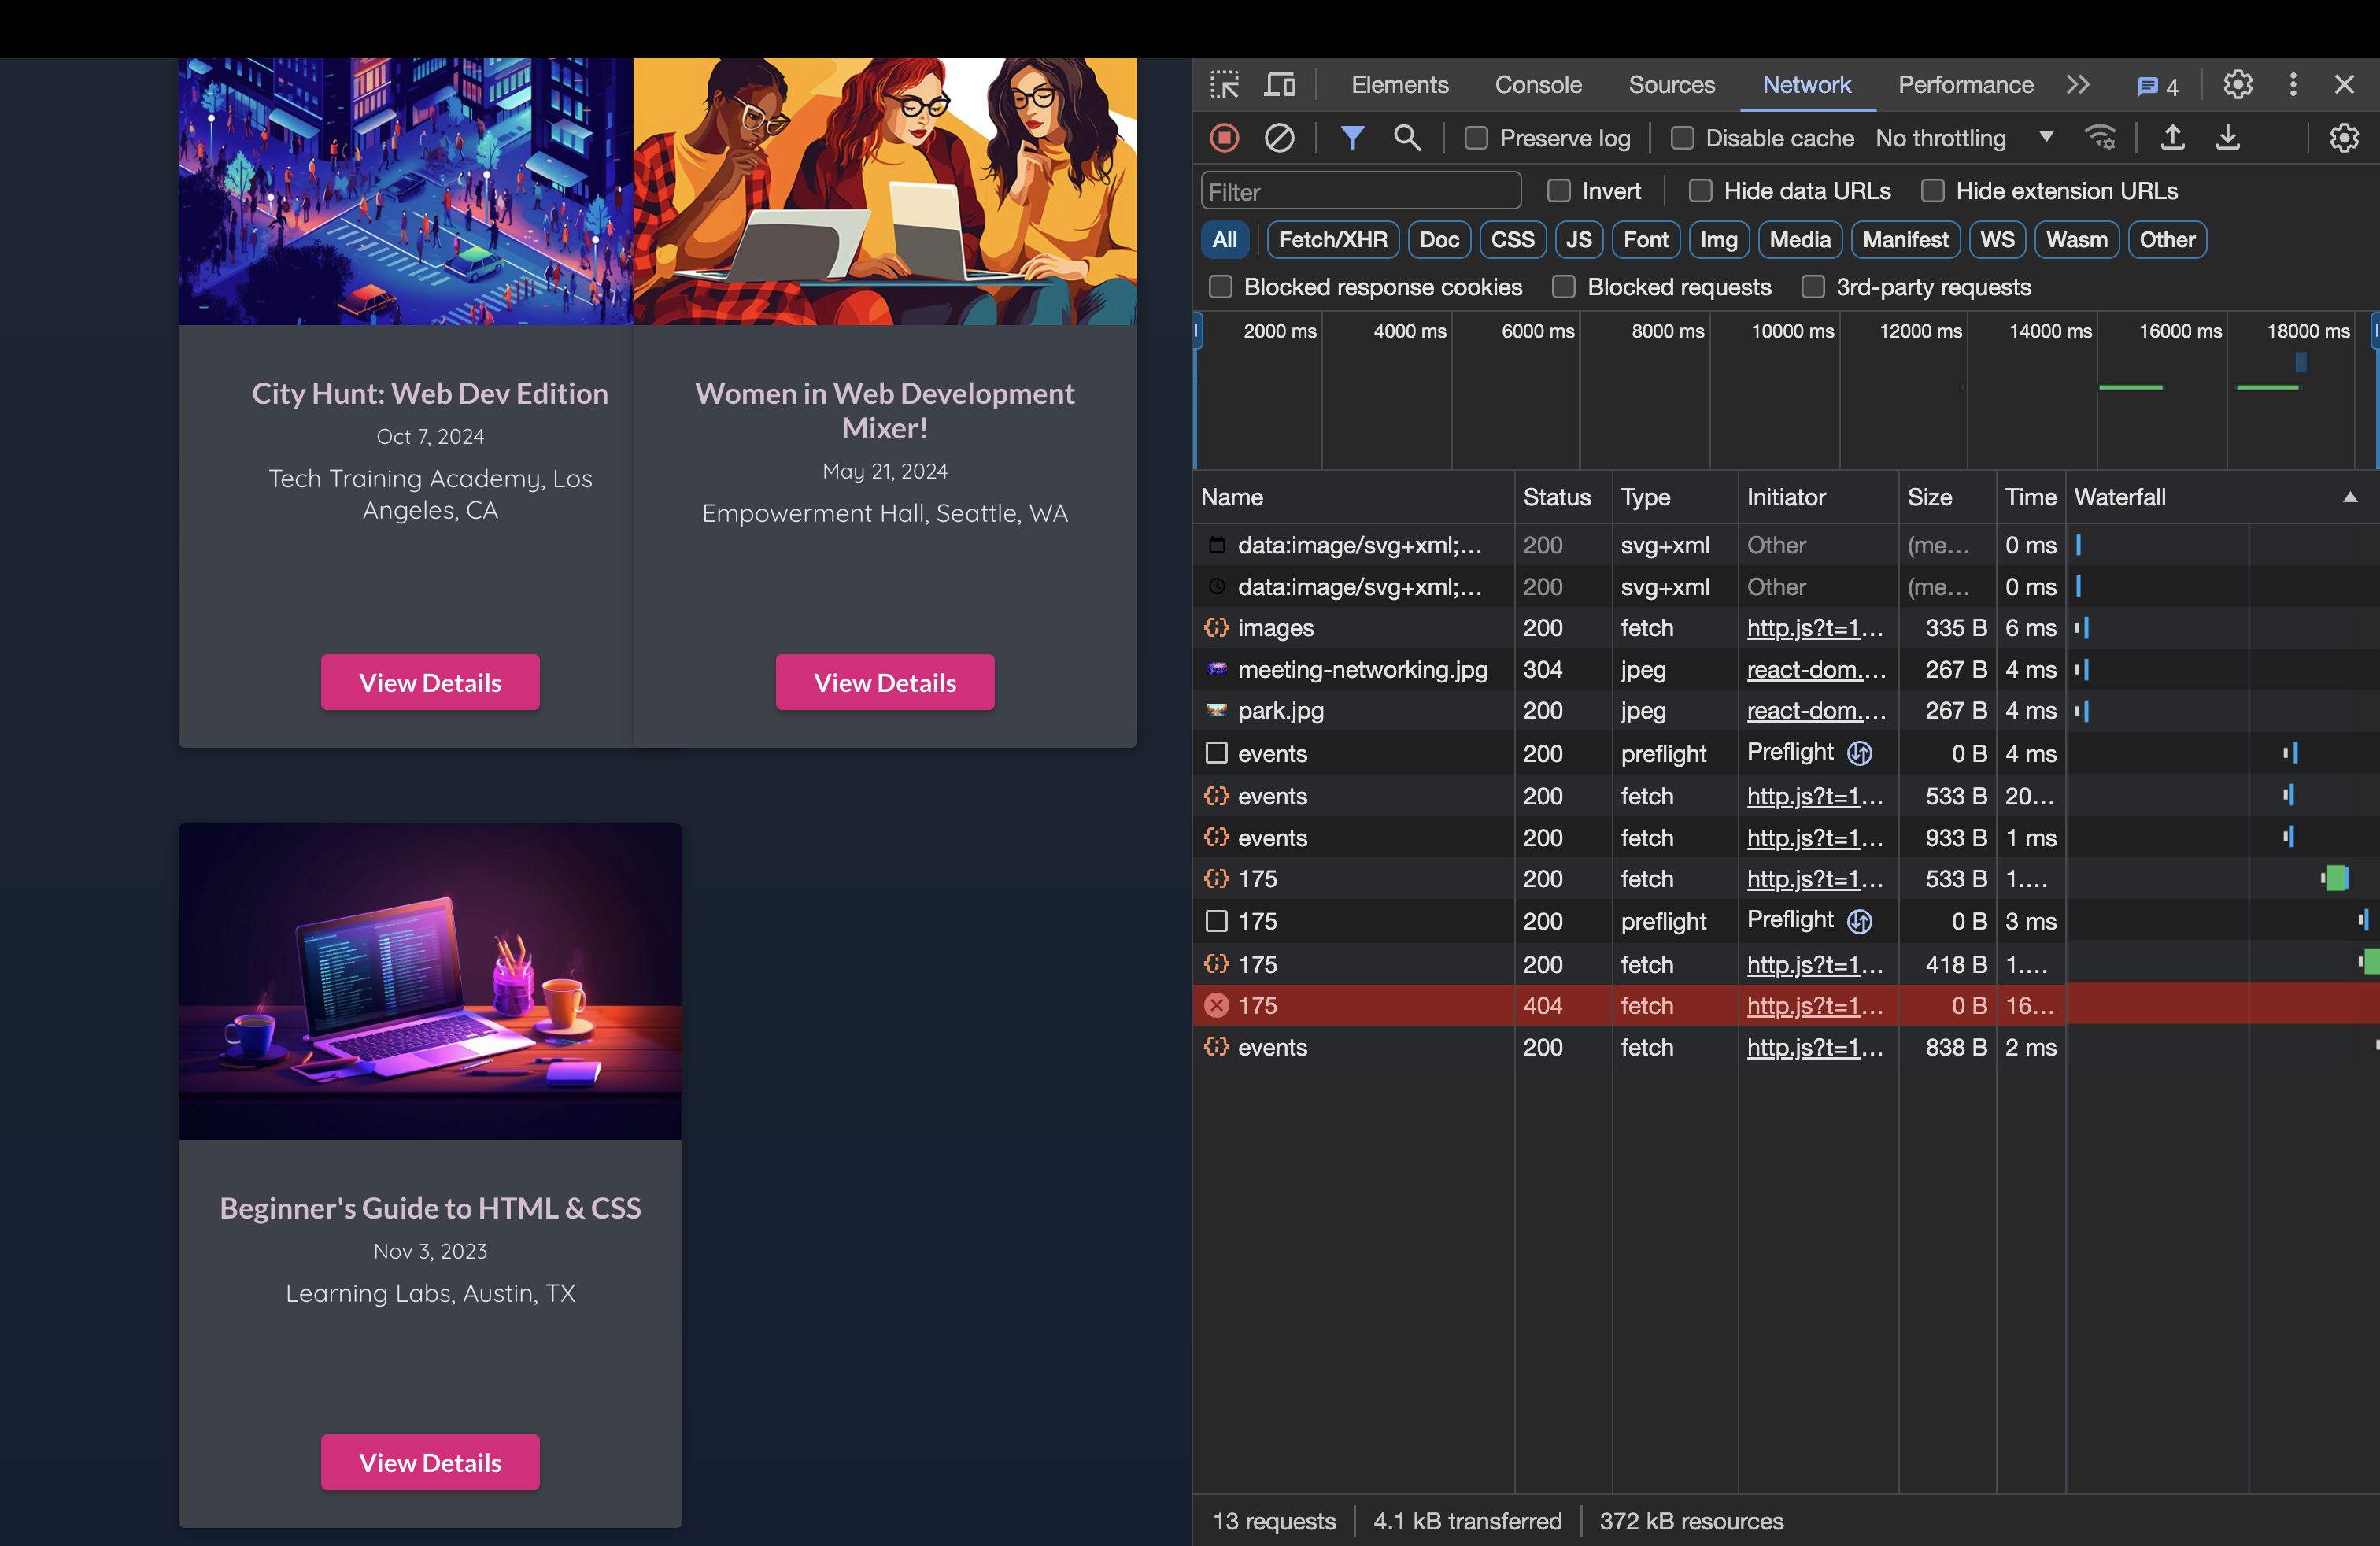Click into the Filter text field
The height and width of the screenshot is (1546, 2380).
point(1360,191)
